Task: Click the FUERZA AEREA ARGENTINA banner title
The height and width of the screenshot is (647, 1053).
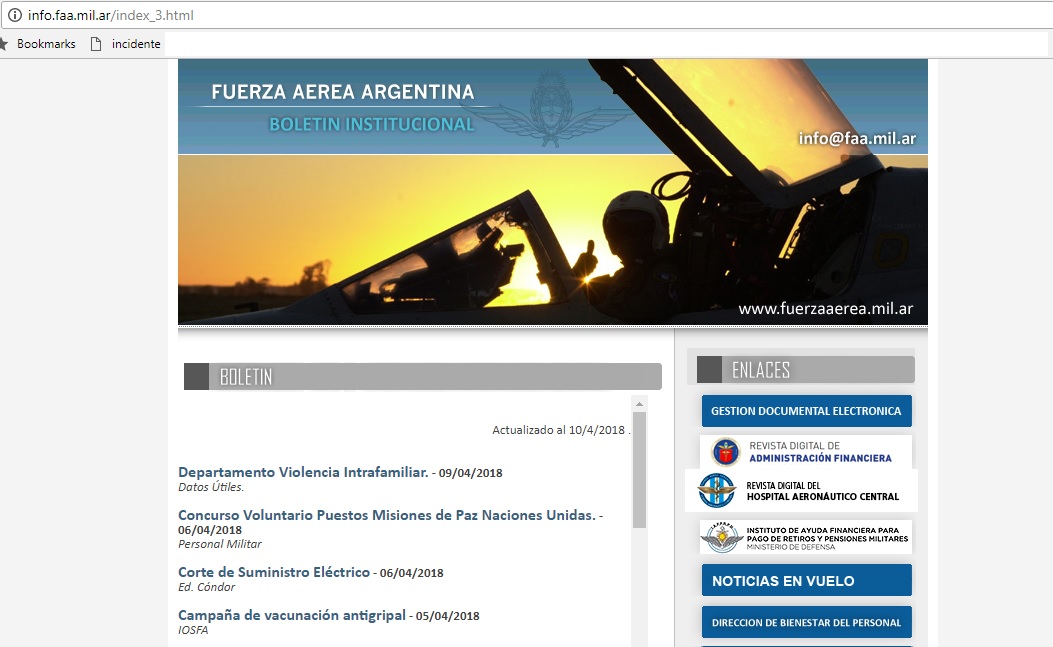Action: pos(342,92)
